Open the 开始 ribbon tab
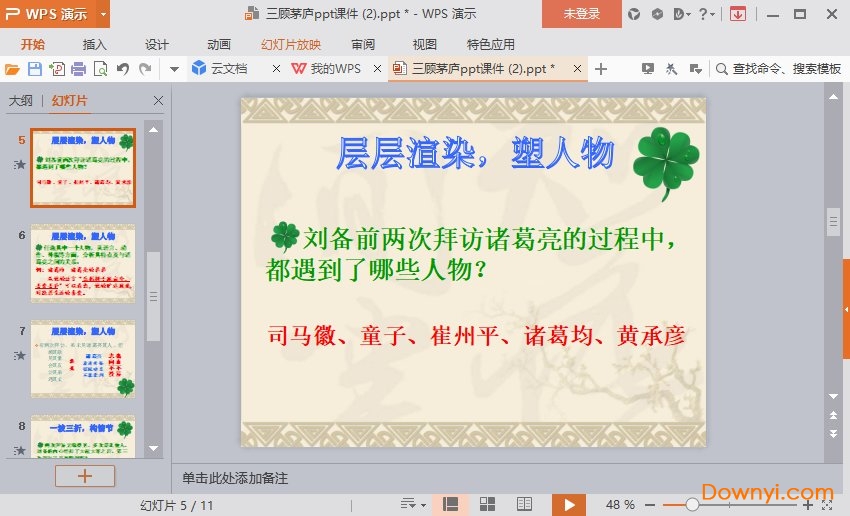 click(x=33, y=44)
